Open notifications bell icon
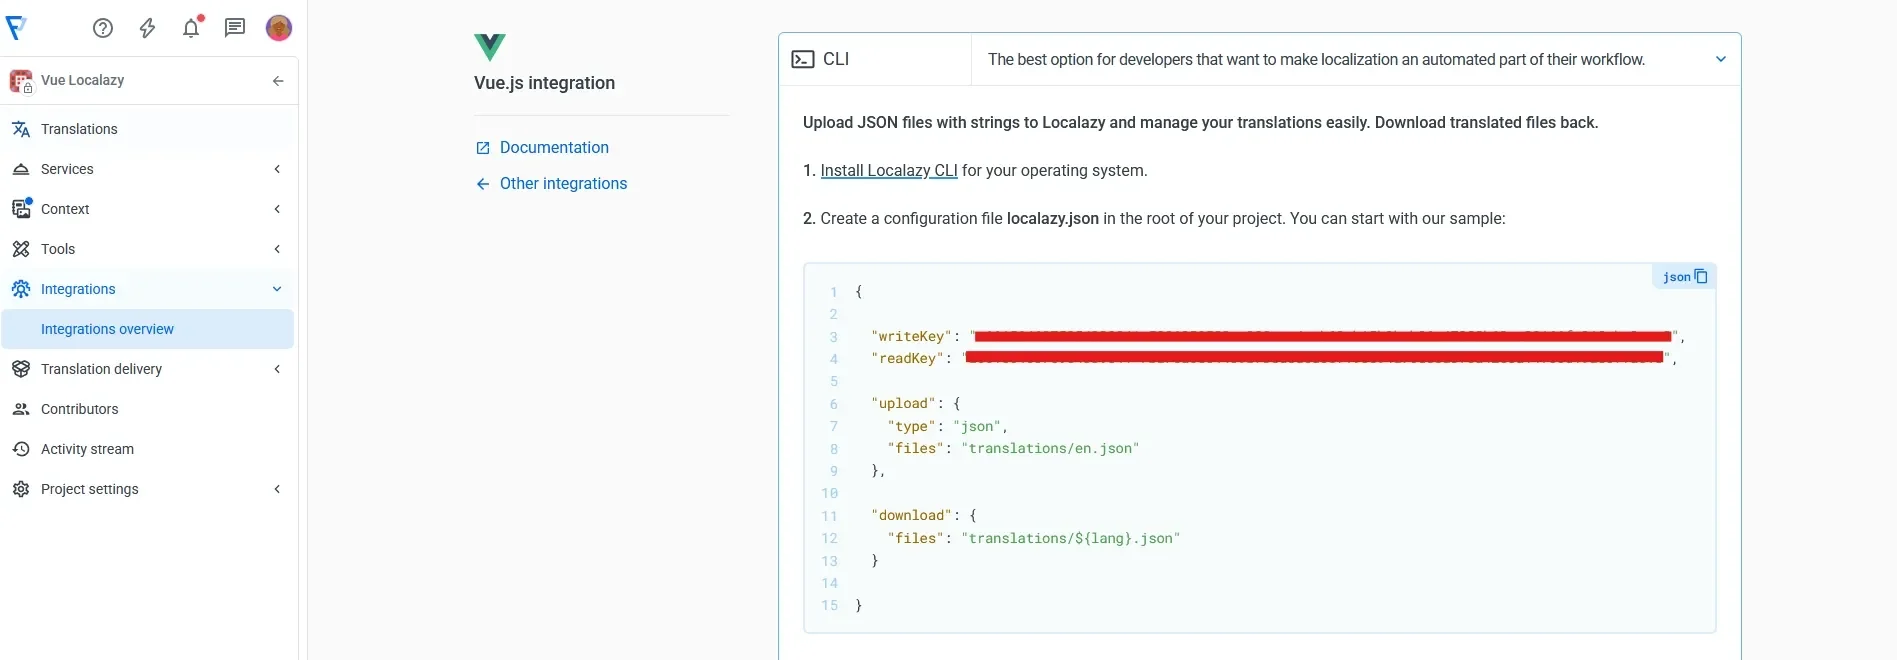1897x660 pixels. [191, 27]
